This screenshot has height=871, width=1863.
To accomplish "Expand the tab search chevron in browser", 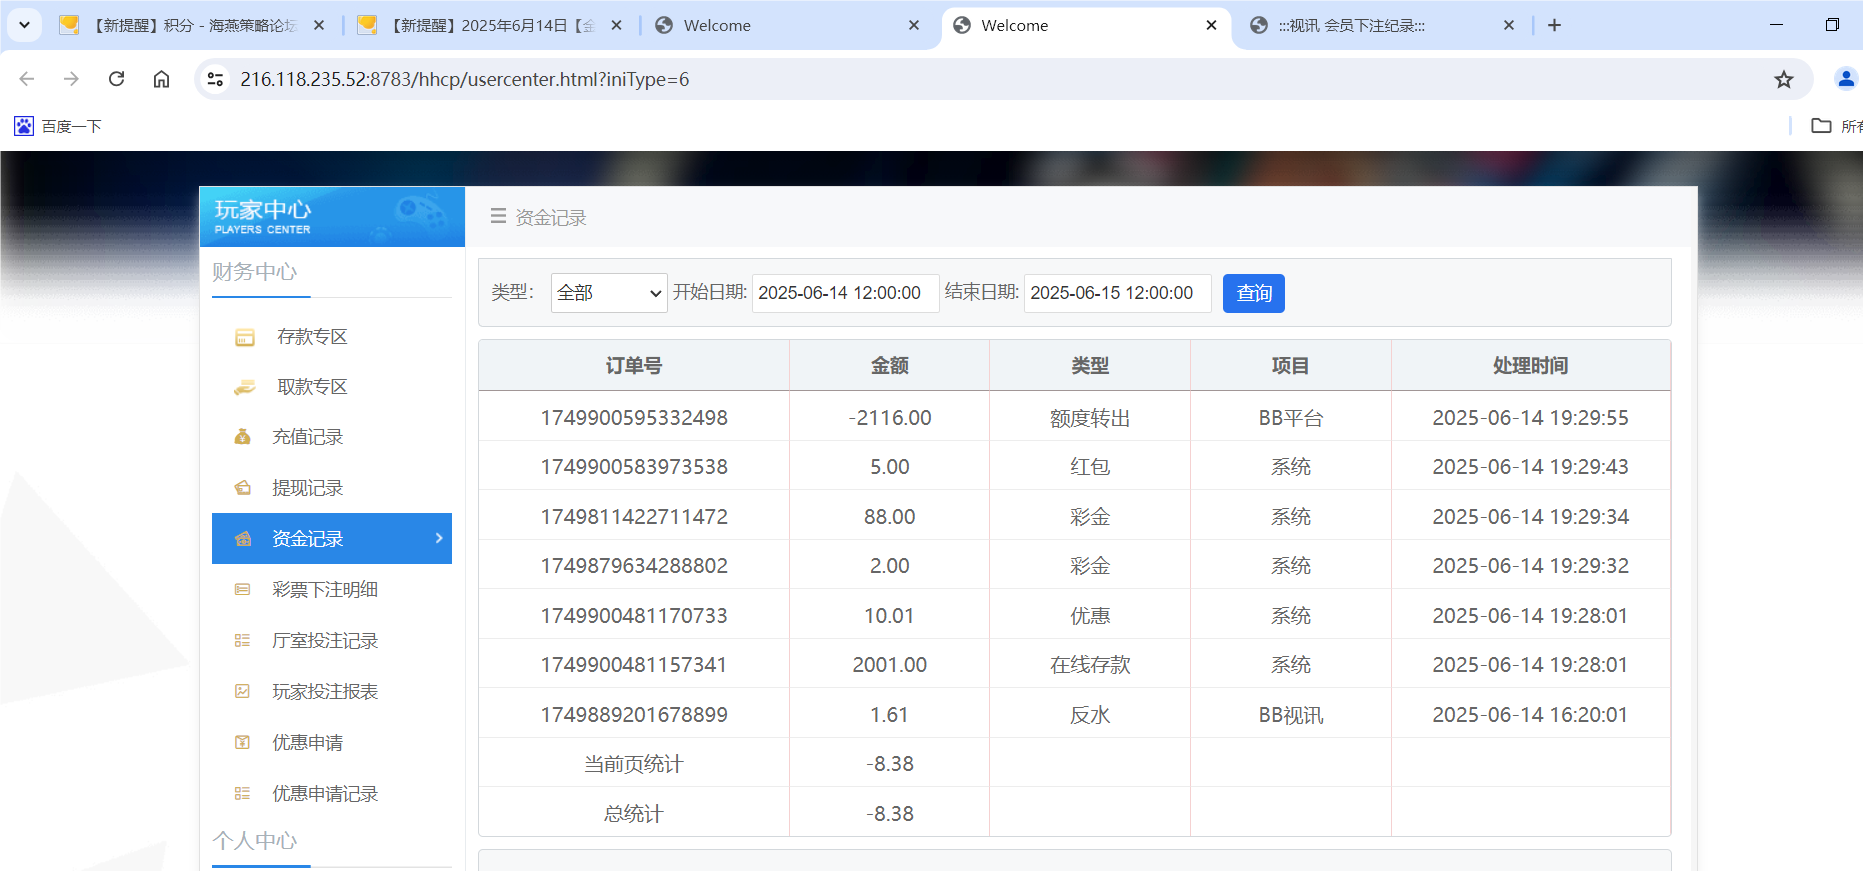I will [24, 25].
